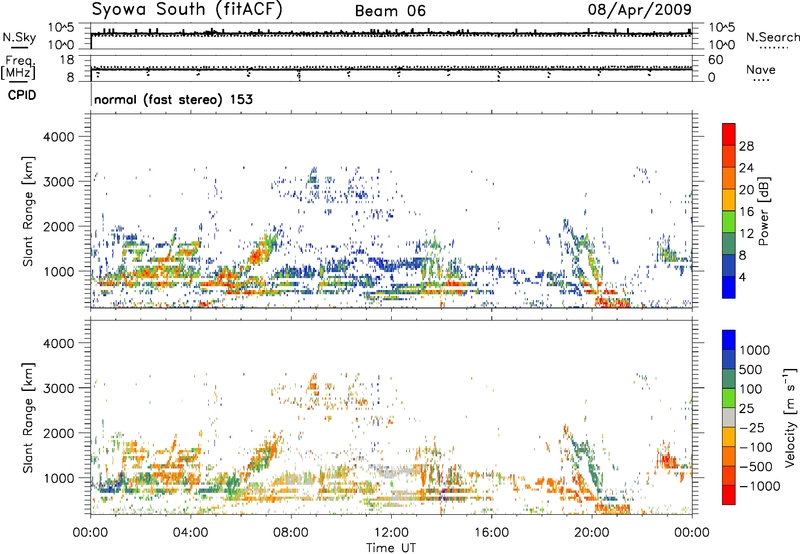The image size is (800, 554).
Task: Pick the gray -25 to 25 velocity segment
Action: pos(729,417)
